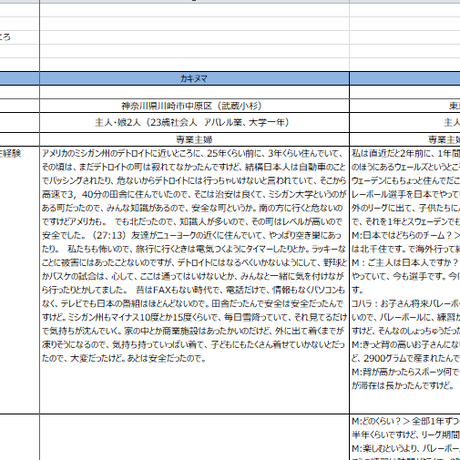Click the partially visible 専業主婦 cell at right
The height and width of the screenshot is (460, 460).
[x=405, y=139]
